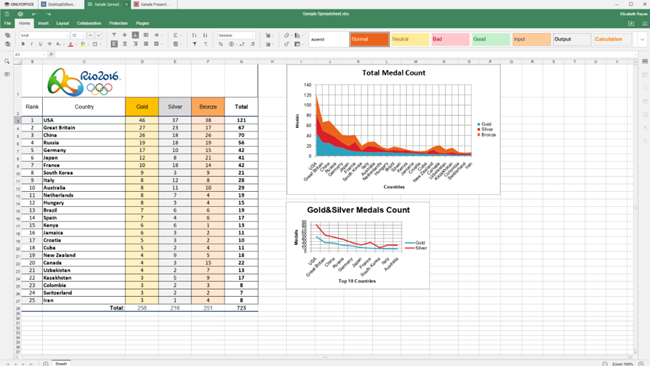Click the Save icon in the header
This screenshot has width=650, height=366.
tap(7, 14)
